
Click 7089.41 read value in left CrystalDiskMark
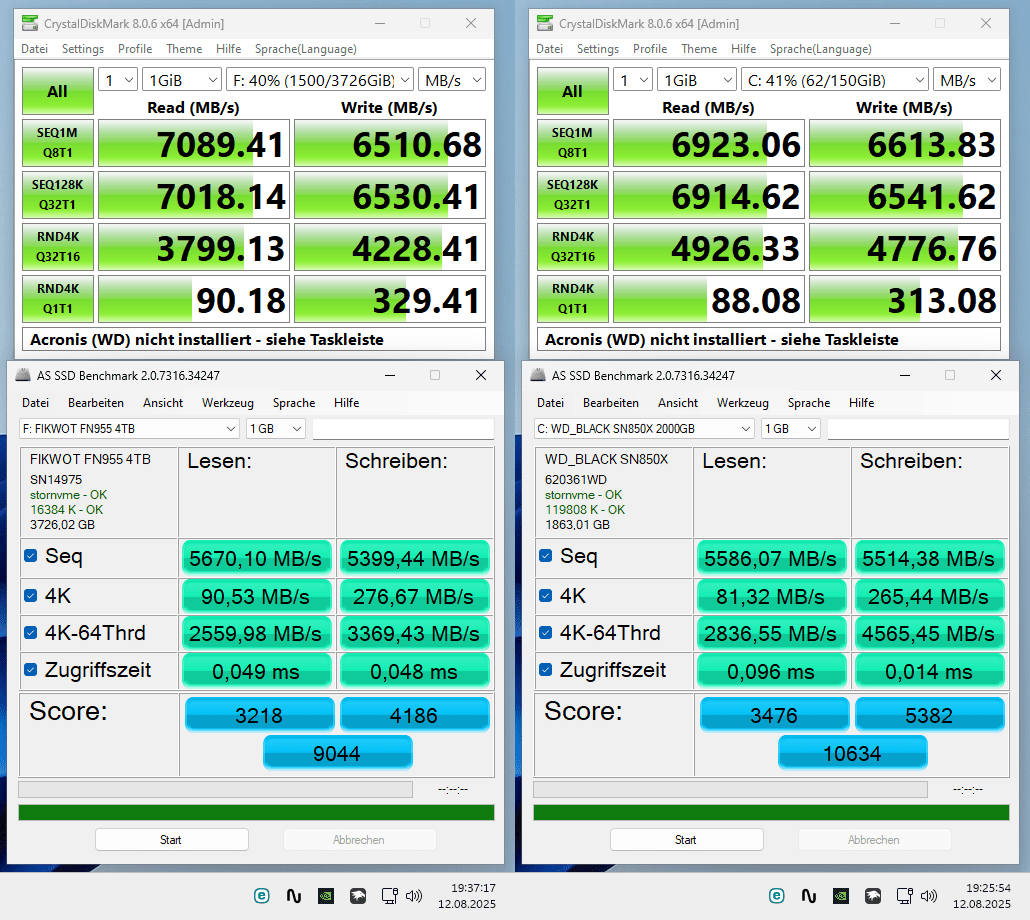pyautogui.click(x=194, y=143)
